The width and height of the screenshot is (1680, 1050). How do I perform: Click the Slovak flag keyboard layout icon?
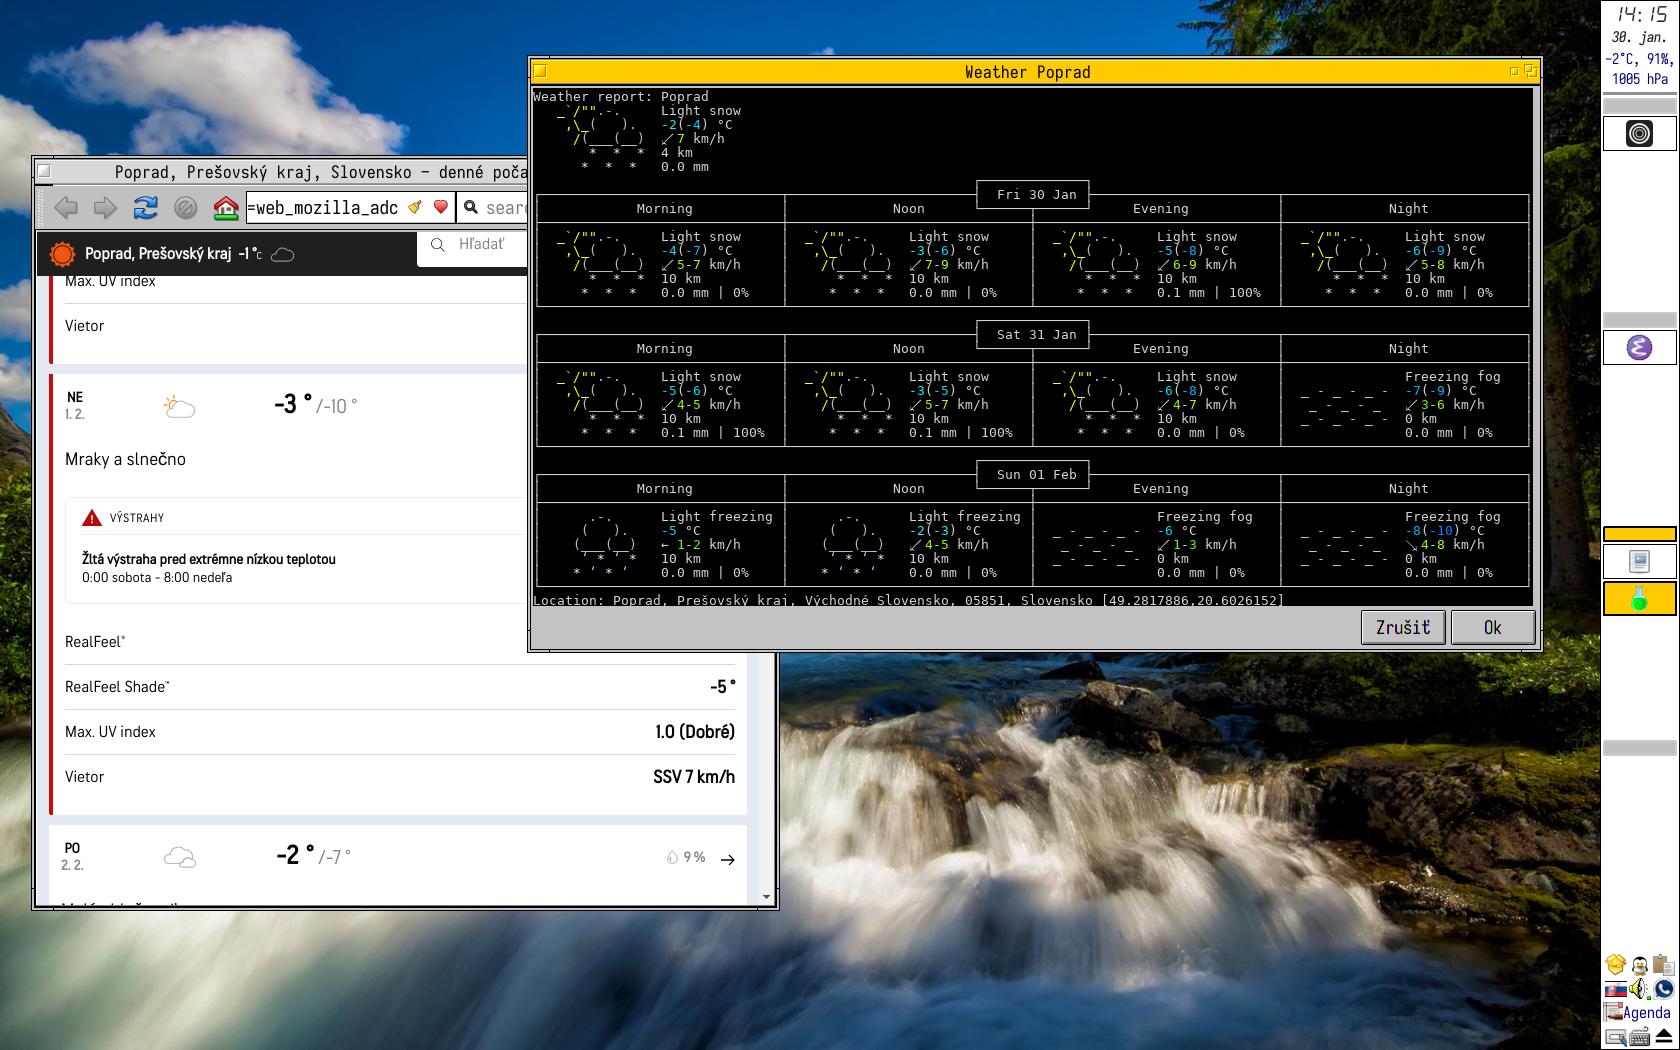pos(1614,989)
